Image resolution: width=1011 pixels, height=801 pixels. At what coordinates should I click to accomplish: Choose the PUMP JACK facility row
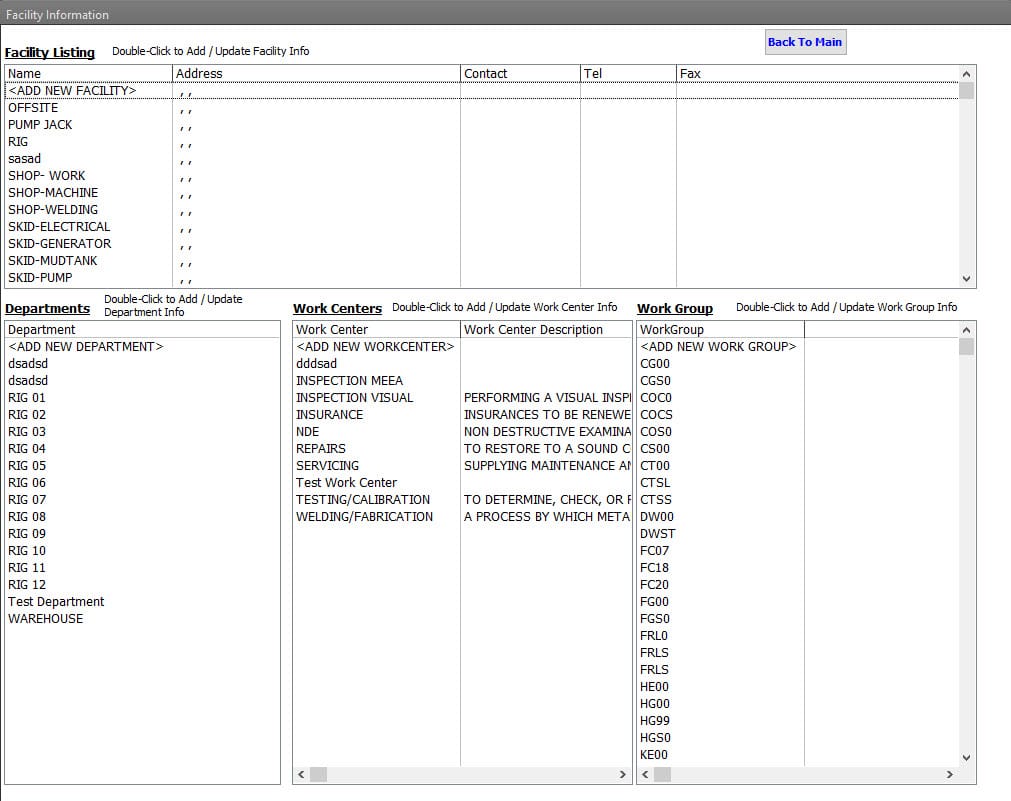click(x=482, y=124)
